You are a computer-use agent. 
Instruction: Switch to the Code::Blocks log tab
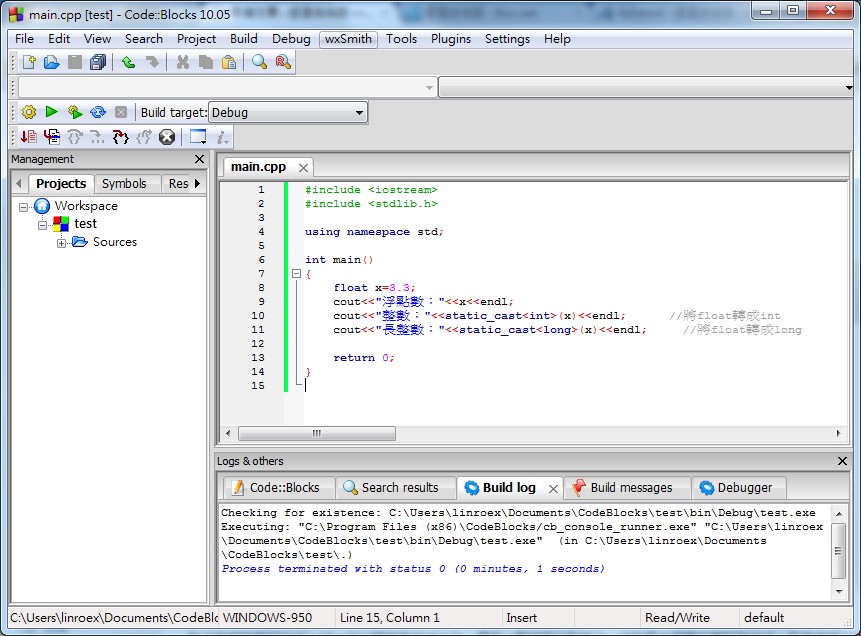tap(278, 488)
